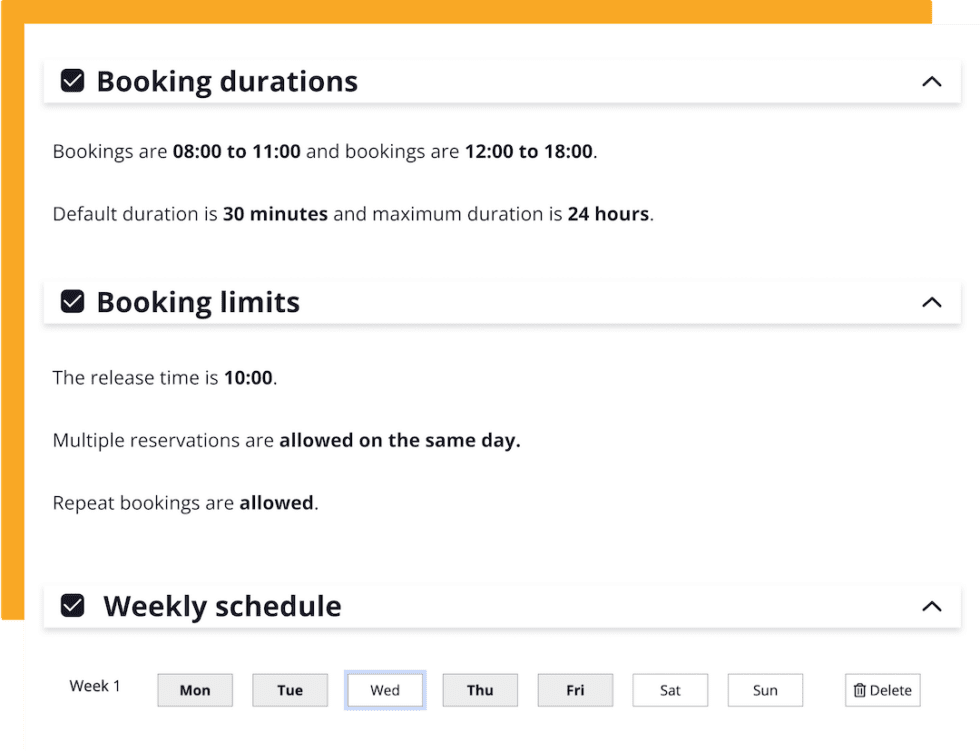Collapse the Booking durations section
This screenshot has width=980, height=751.
coord(932,82)
